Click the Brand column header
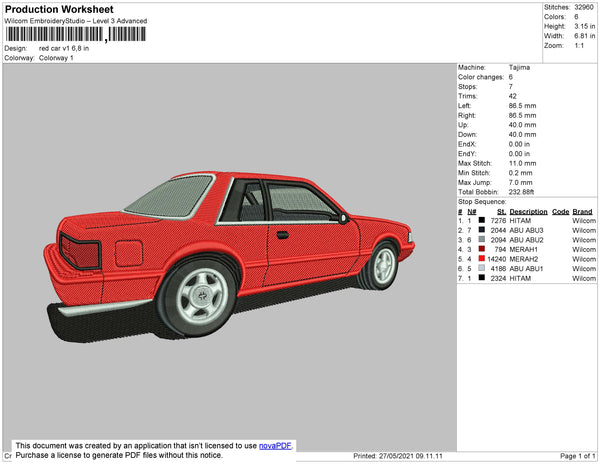The width and height of the screenshot is (600, 464). pyautogui.click(x=582, y=212)
